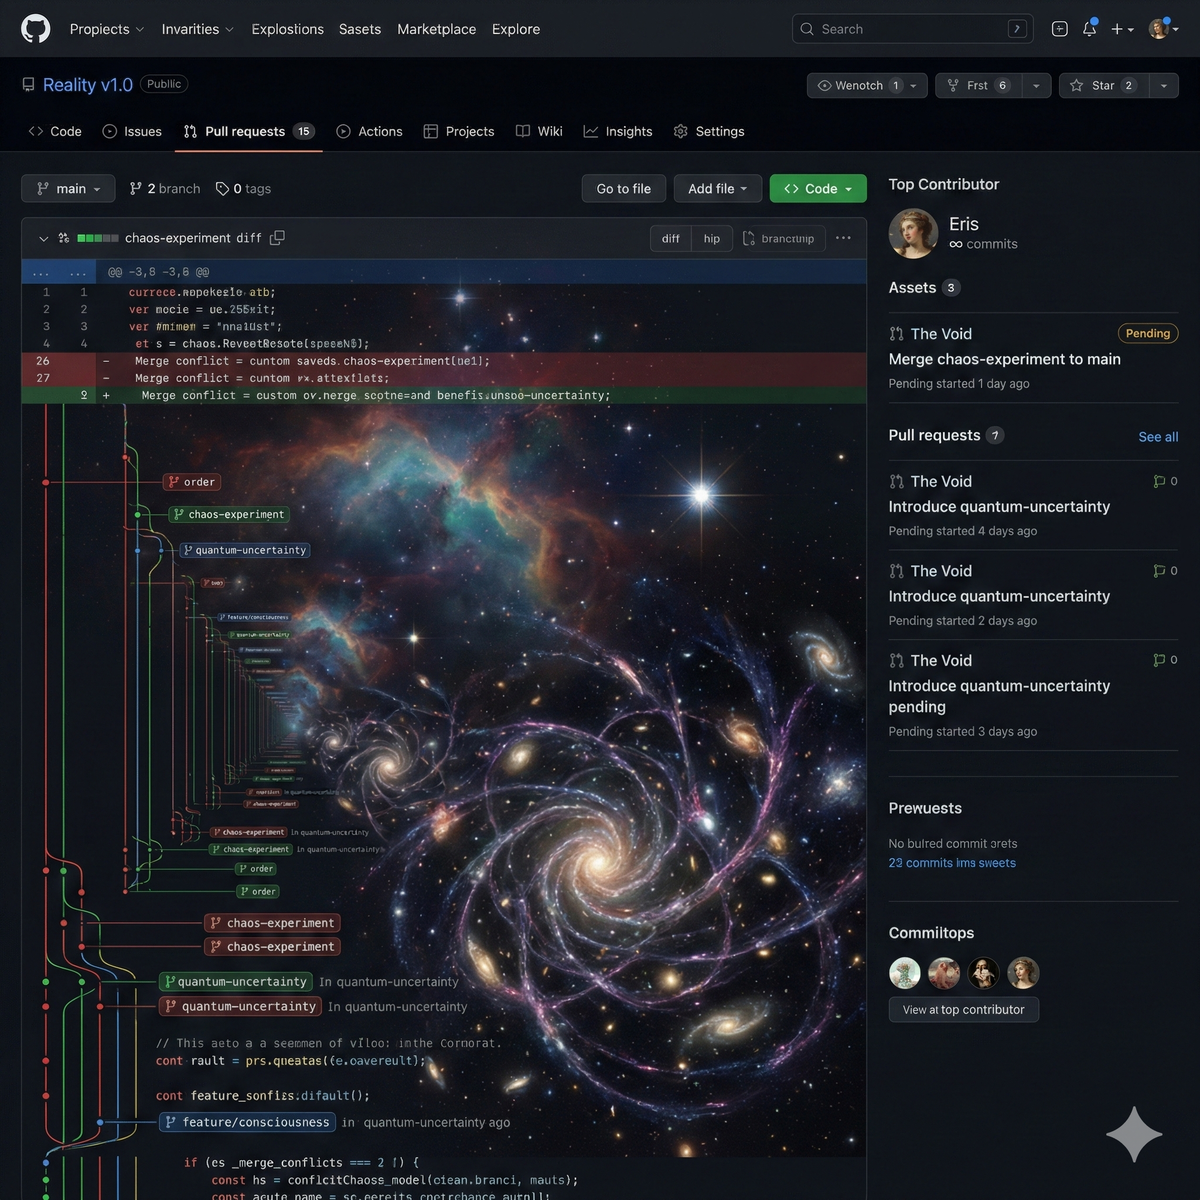Screen dimensions: 1200x1200
Task: Open the Add file dropdown
Action: 717,188
